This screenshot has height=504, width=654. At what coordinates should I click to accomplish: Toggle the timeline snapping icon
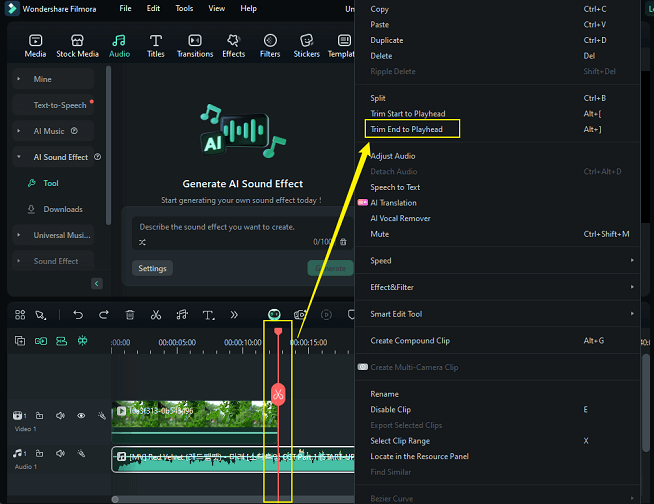83,341
